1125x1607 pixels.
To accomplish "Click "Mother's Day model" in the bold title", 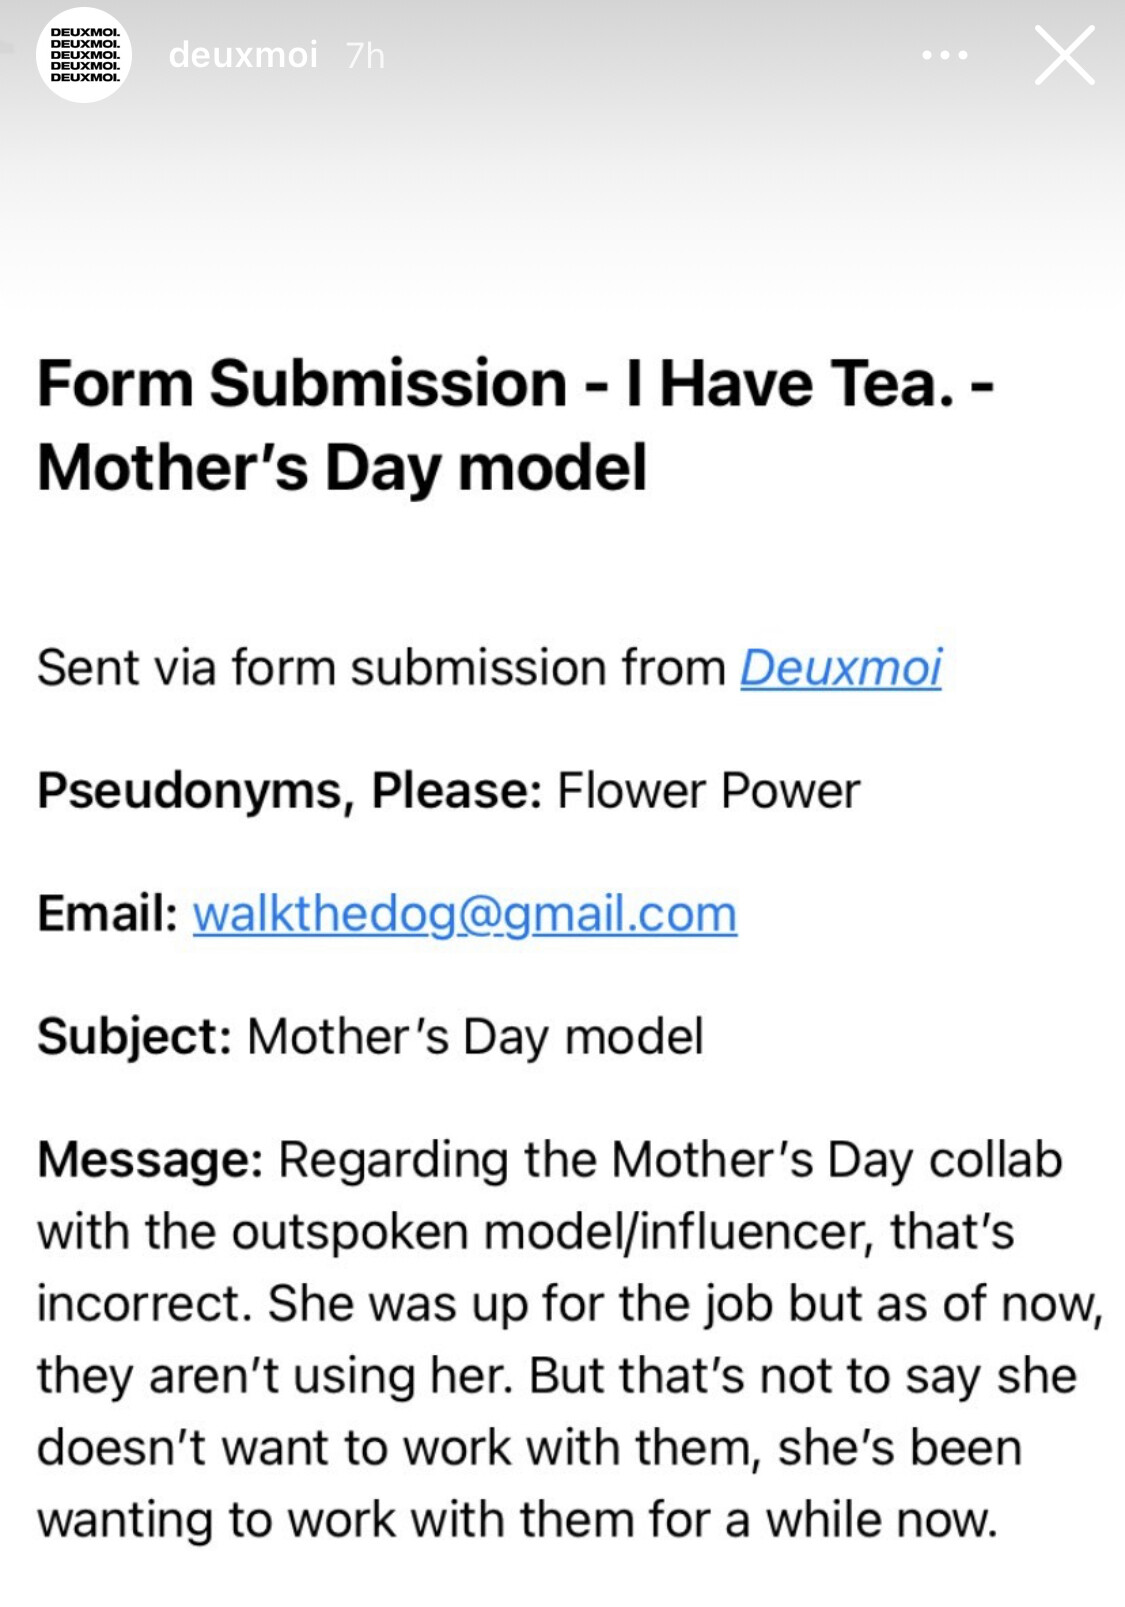I will point(342,468).
